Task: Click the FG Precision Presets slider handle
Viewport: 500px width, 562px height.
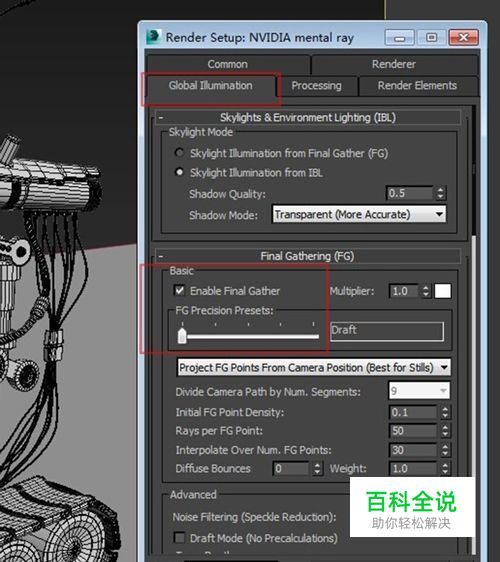Action: (182, 336)
